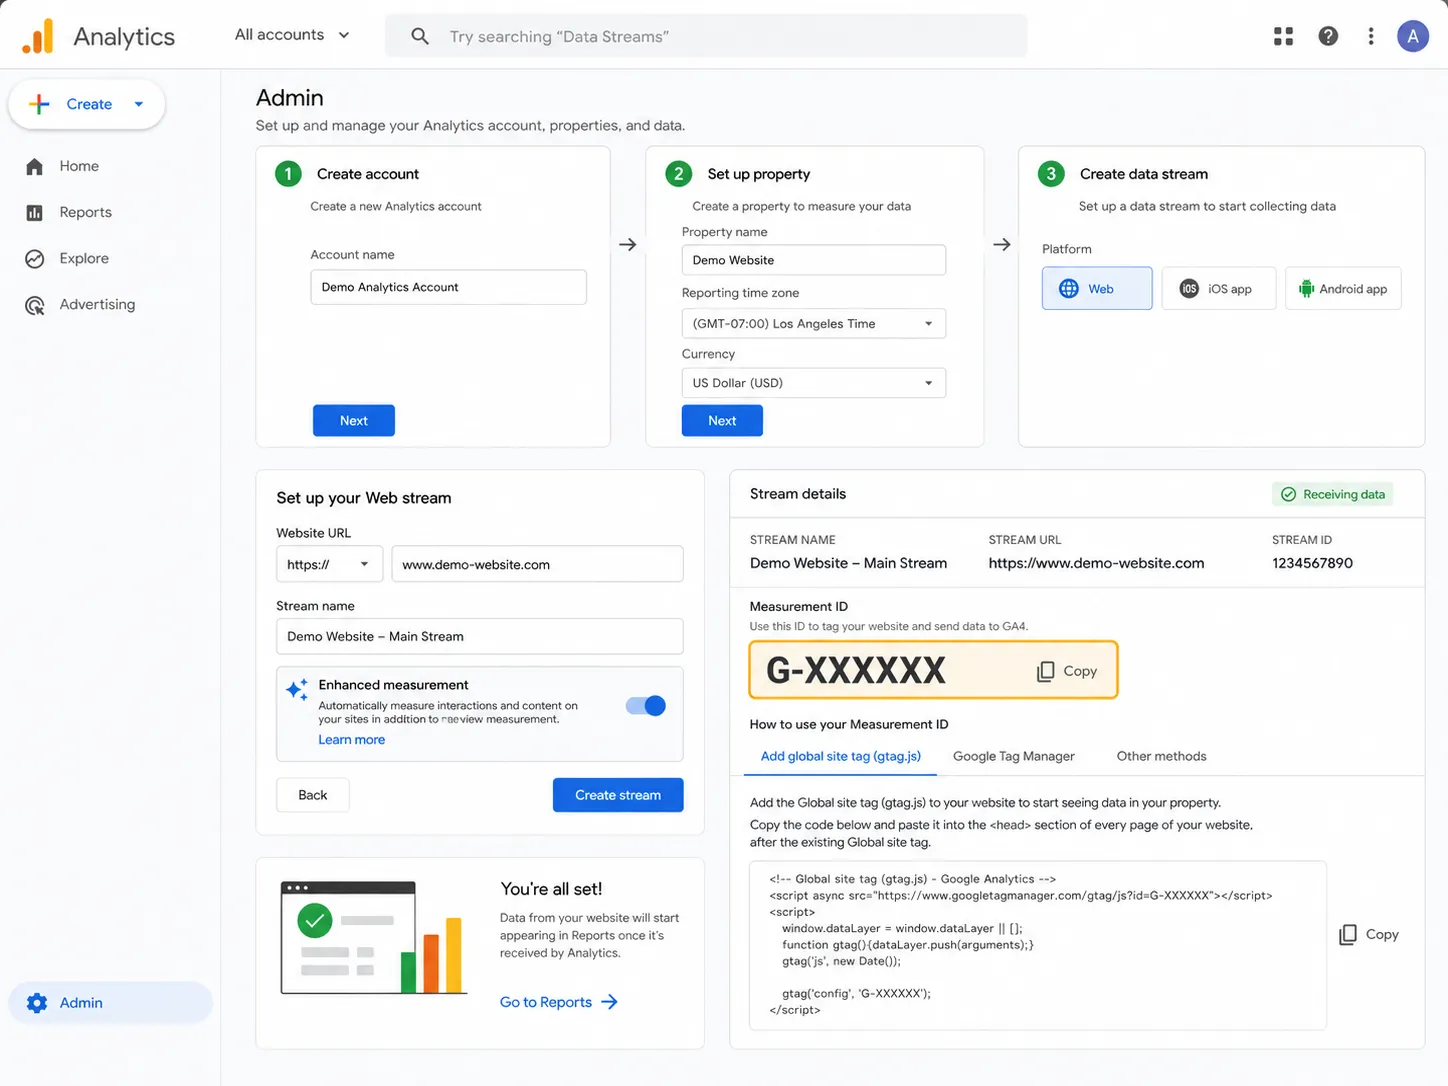Open the Google apps grid icon
The image size is (1448, 1086).
[1283, 36]
